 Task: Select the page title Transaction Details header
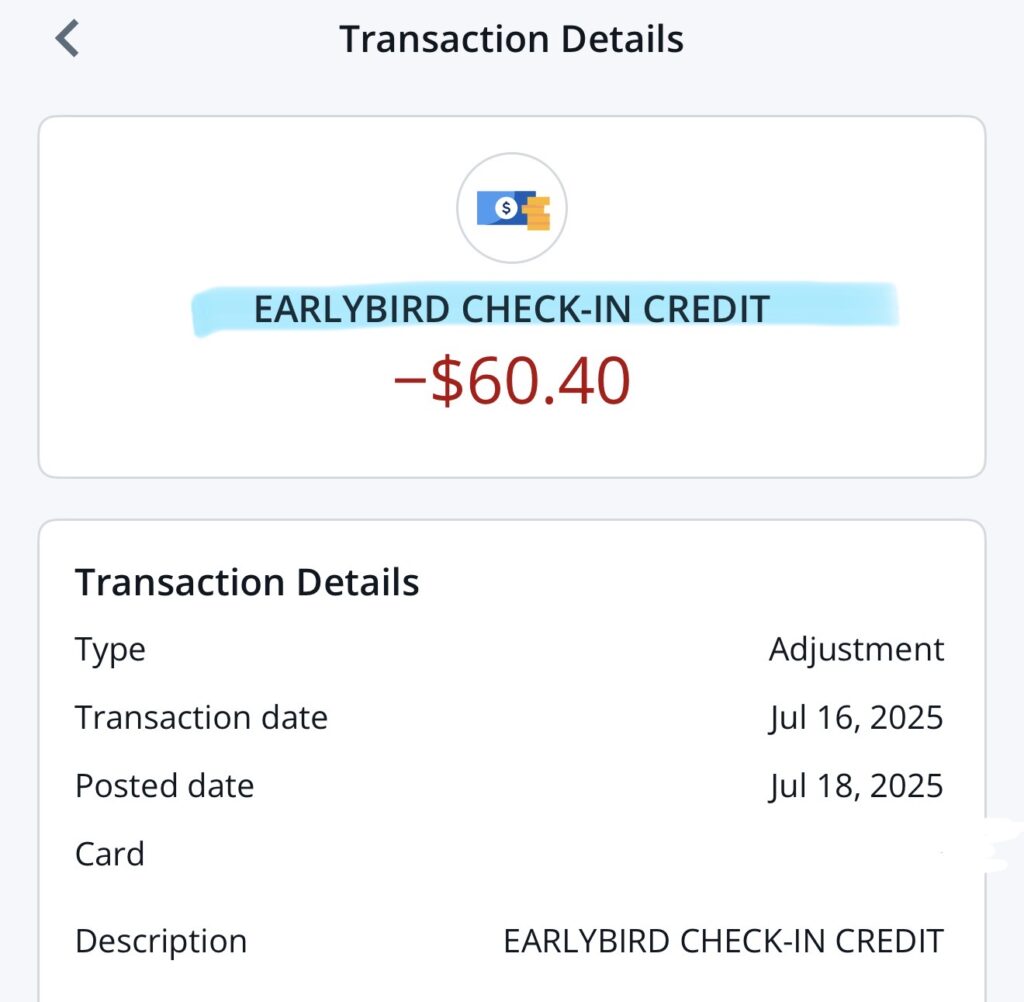click(511, 40)
